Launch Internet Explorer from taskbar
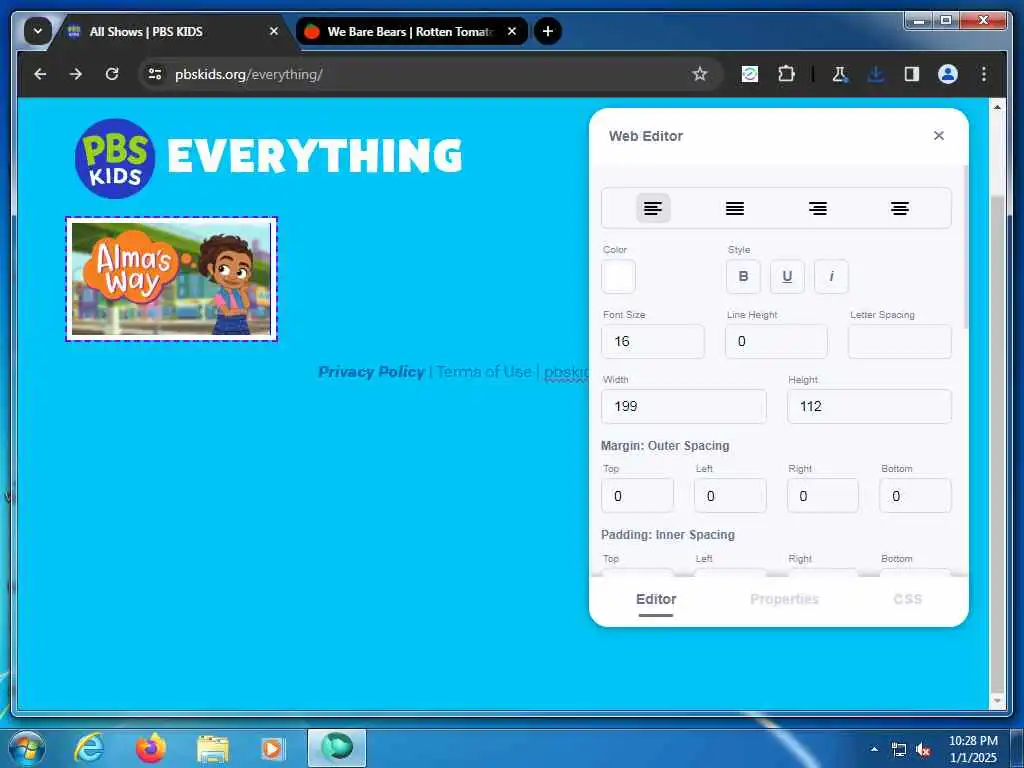Screen dimensions: 1024x768 point(89,748)
